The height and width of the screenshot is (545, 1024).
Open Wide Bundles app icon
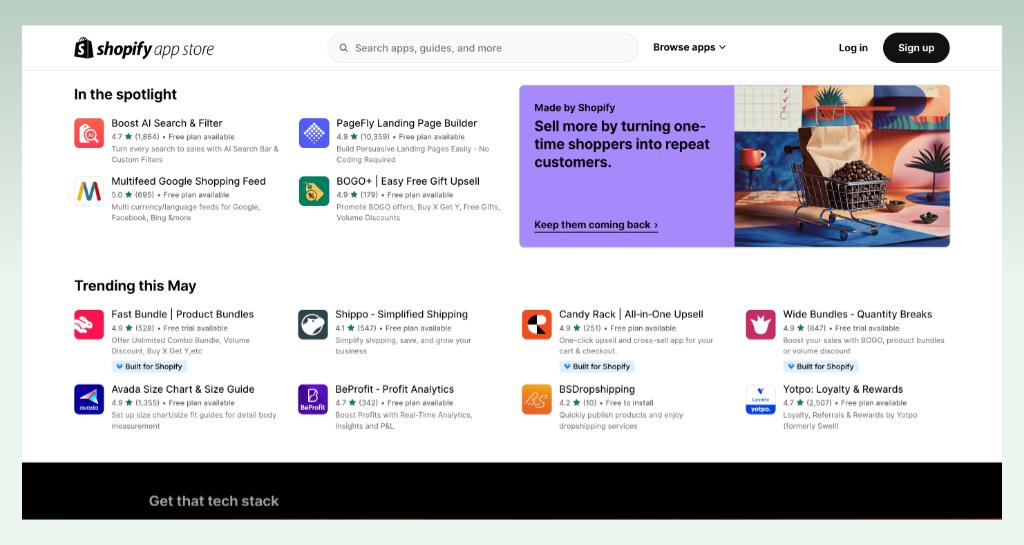[x=761, y=324]
